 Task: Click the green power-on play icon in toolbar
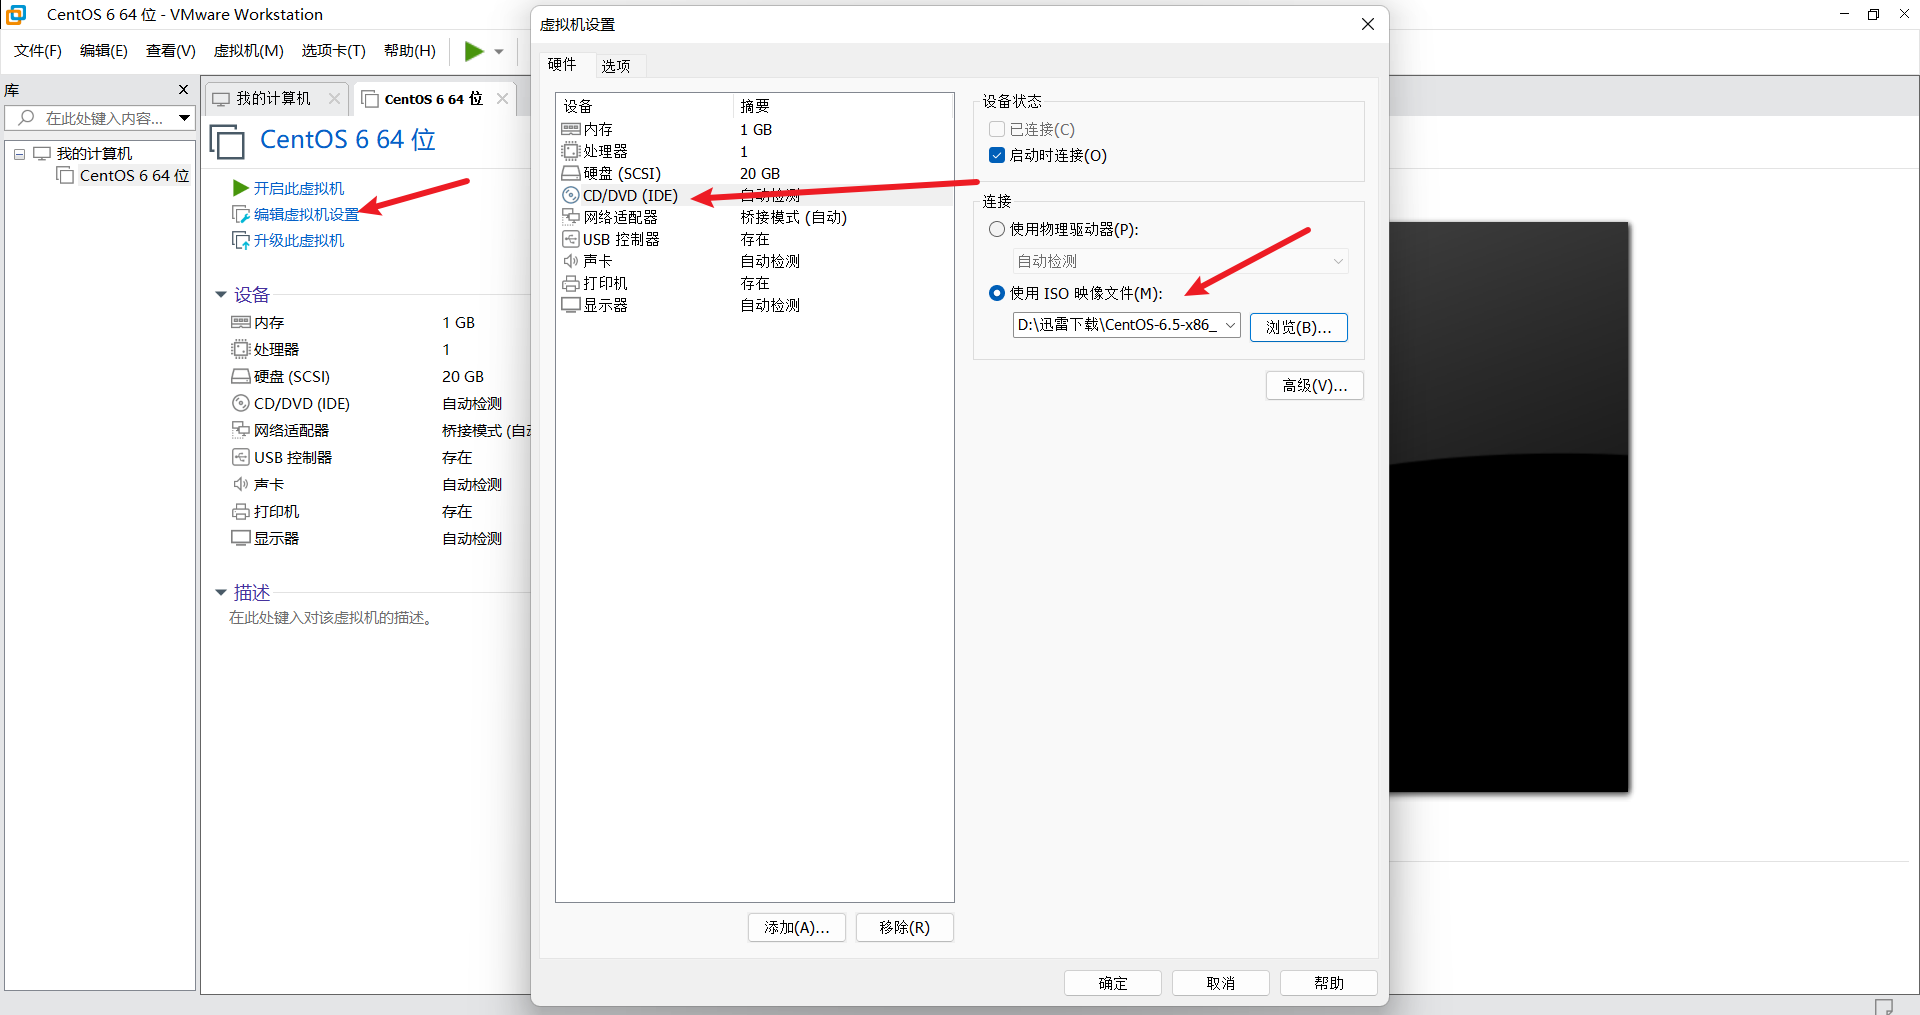[x=474, y=51]
